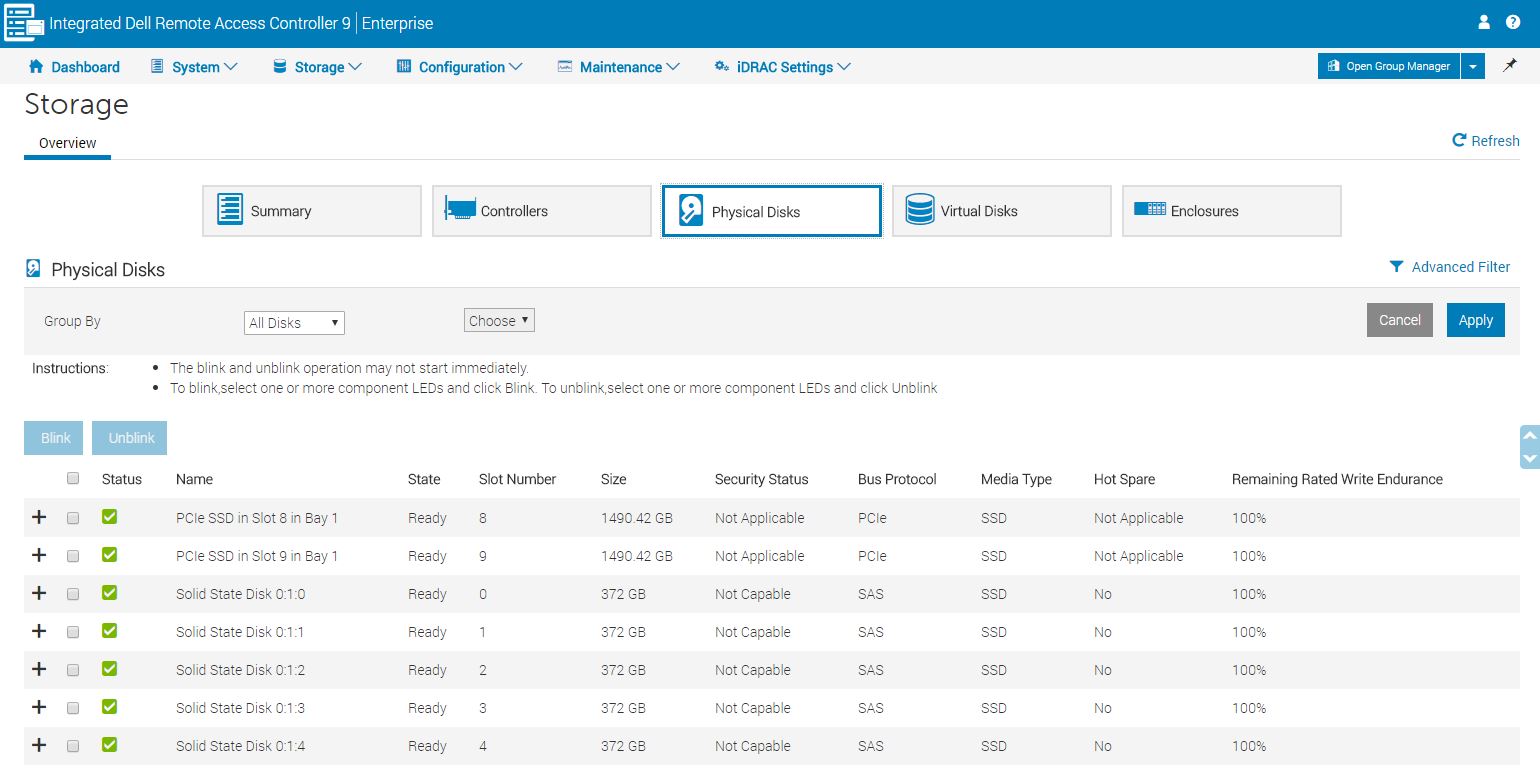
Task: Show the Enclosures view
Action: (x=1231, y=211)
